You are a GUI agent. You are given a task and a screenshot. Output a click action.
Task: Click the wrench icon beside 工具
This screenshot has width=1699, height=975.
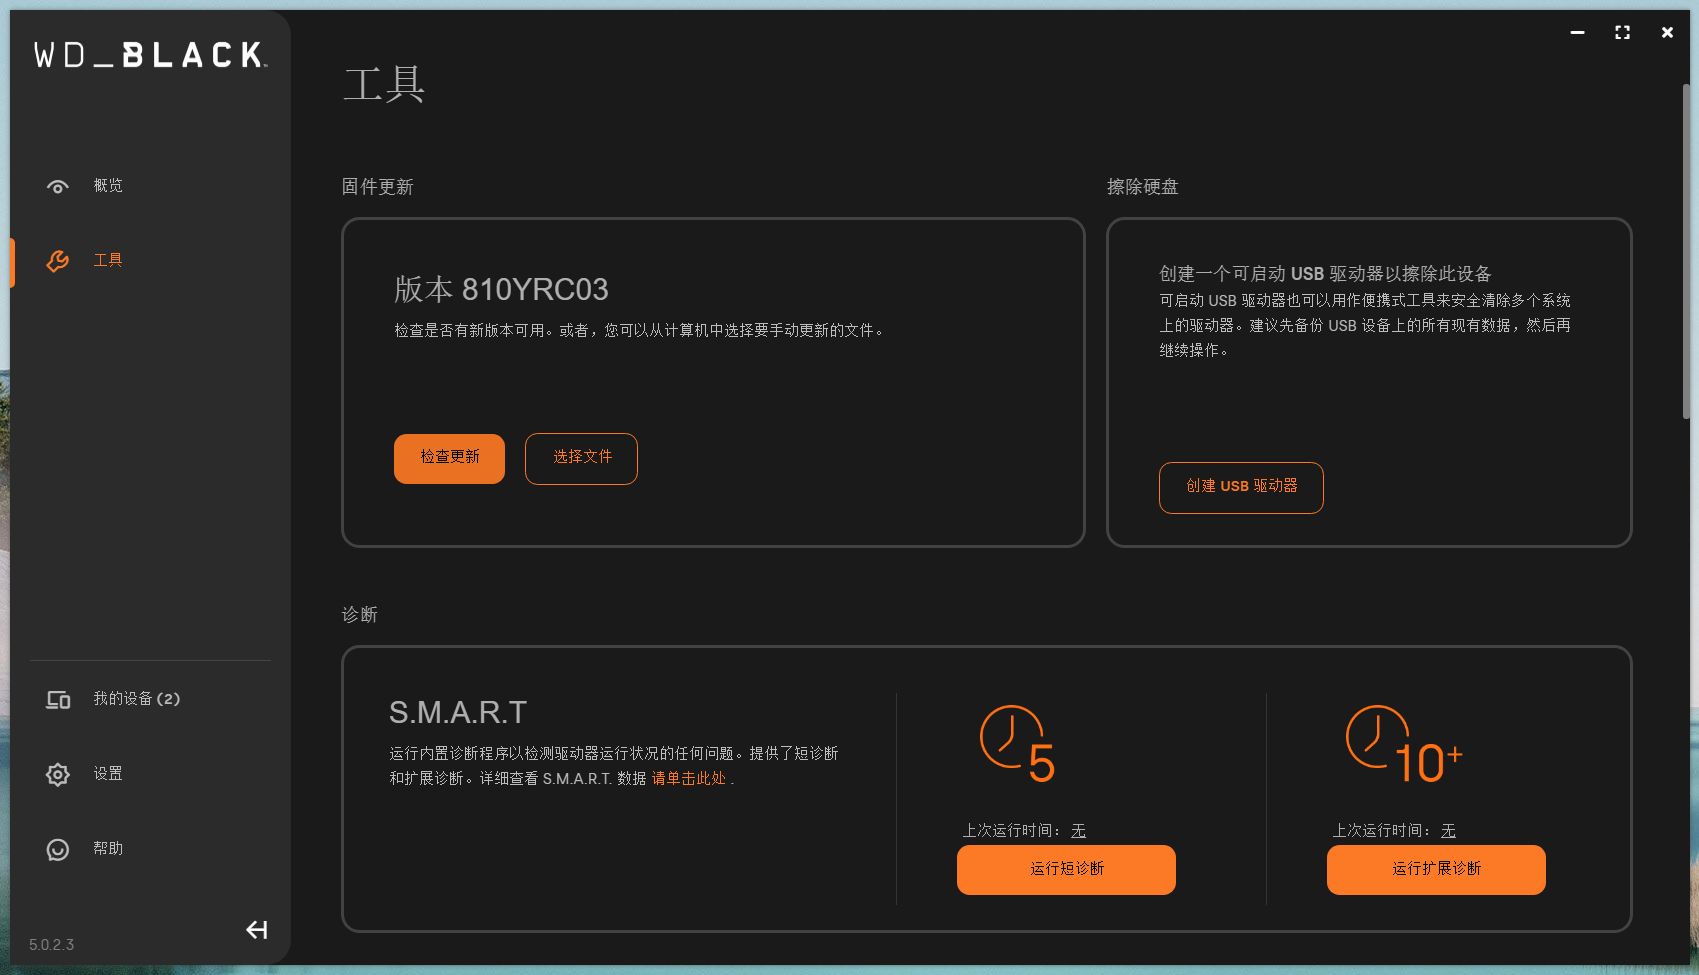point(58,261)
